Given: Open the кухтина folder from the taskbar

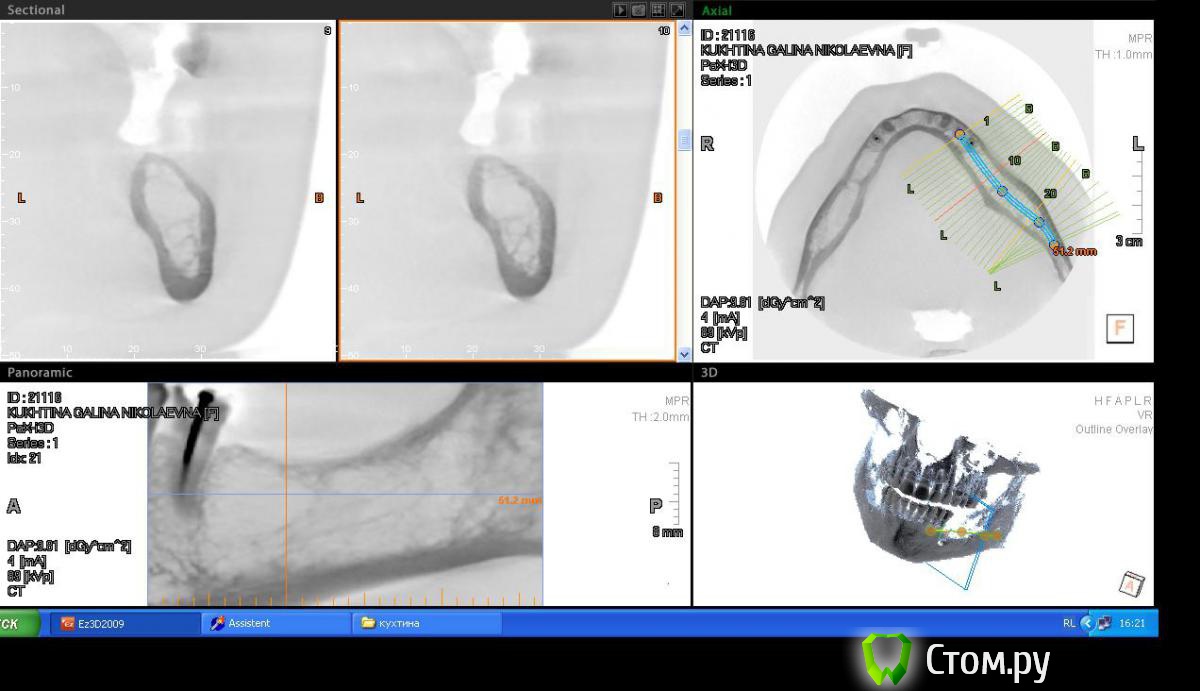Looking at the screenshot, I should point(425,623).
